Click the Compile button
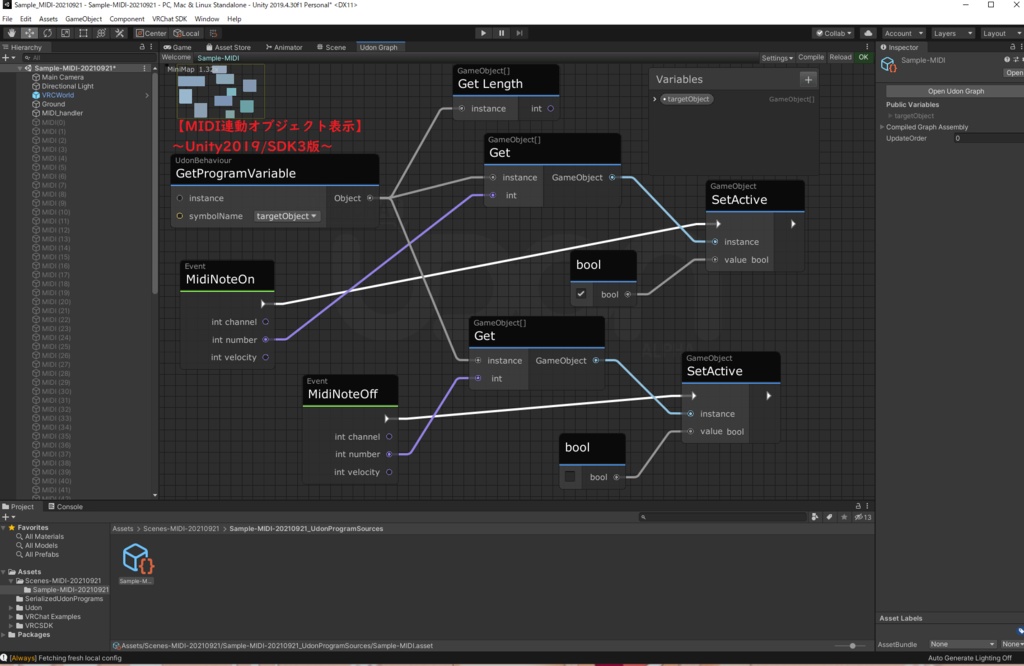1024x666 pixels. click(811, 57)
